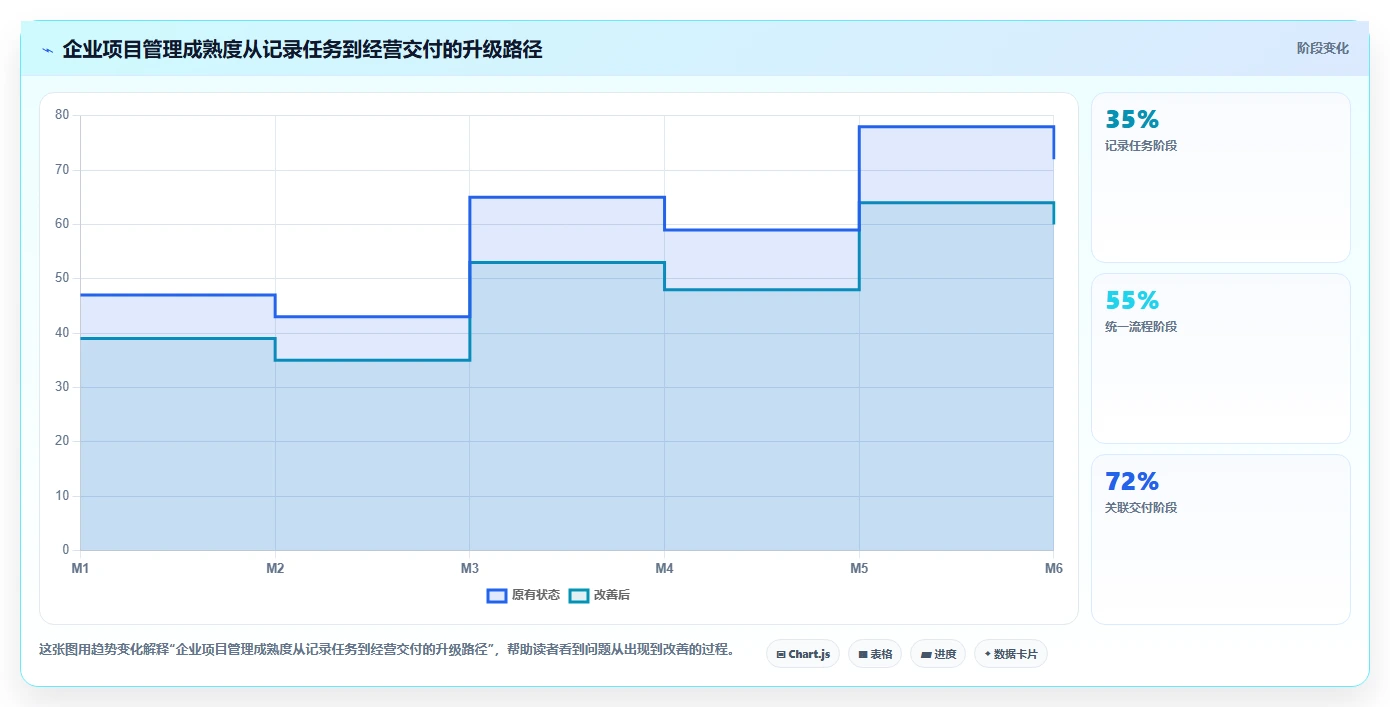The height and width of the screenshot is (707, 1390).
Task: Click the chart title 企业项目管理成熟度 heading
Action: [x=302, y=49]
